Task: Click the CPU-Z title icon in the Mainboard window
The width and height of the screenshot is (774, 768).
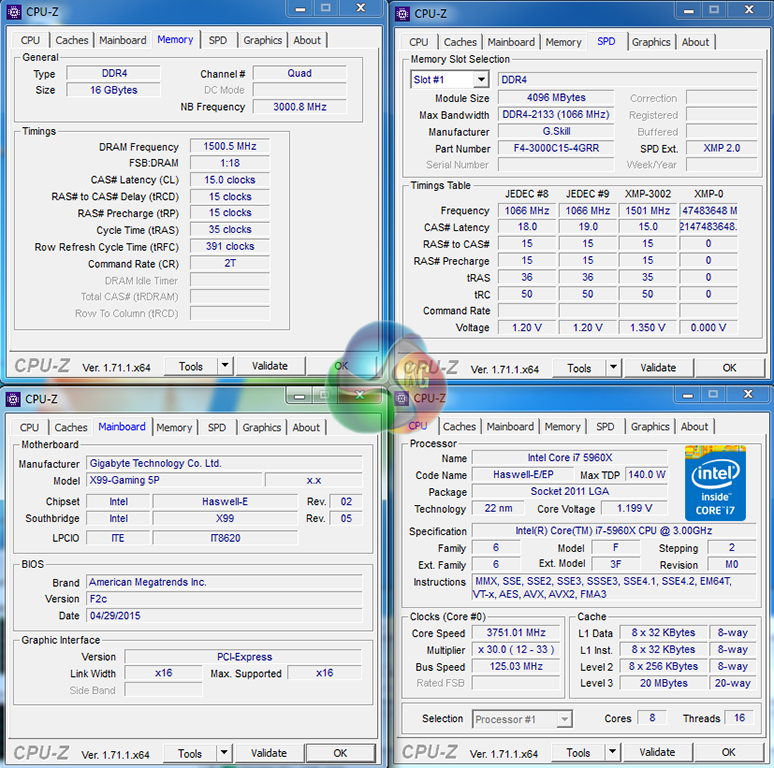Action: [13, 398]
